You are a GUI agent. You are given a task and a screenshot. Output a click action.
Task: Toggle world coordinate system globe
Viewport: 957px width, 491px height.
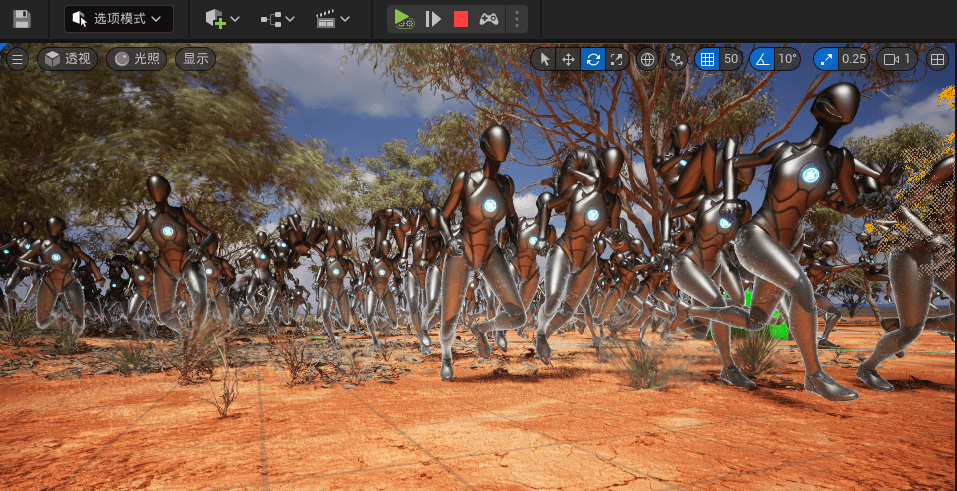(x=647, y=59)
